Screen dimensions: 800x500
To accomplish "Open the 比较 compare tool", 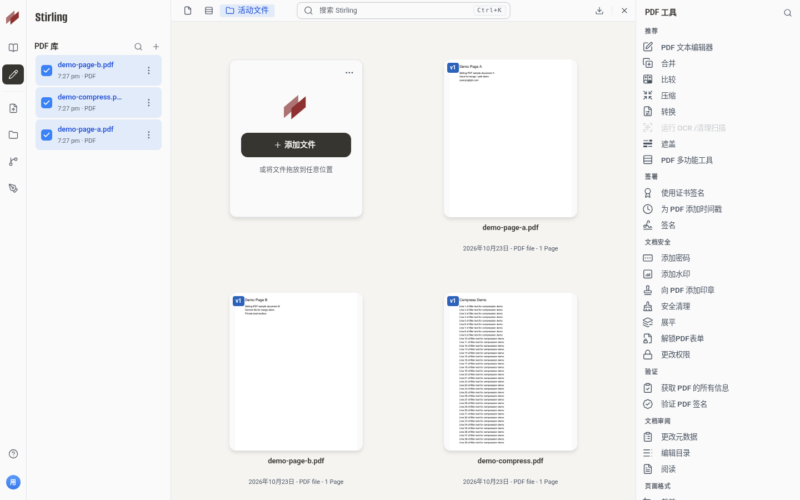I will [x=668, y=80].
